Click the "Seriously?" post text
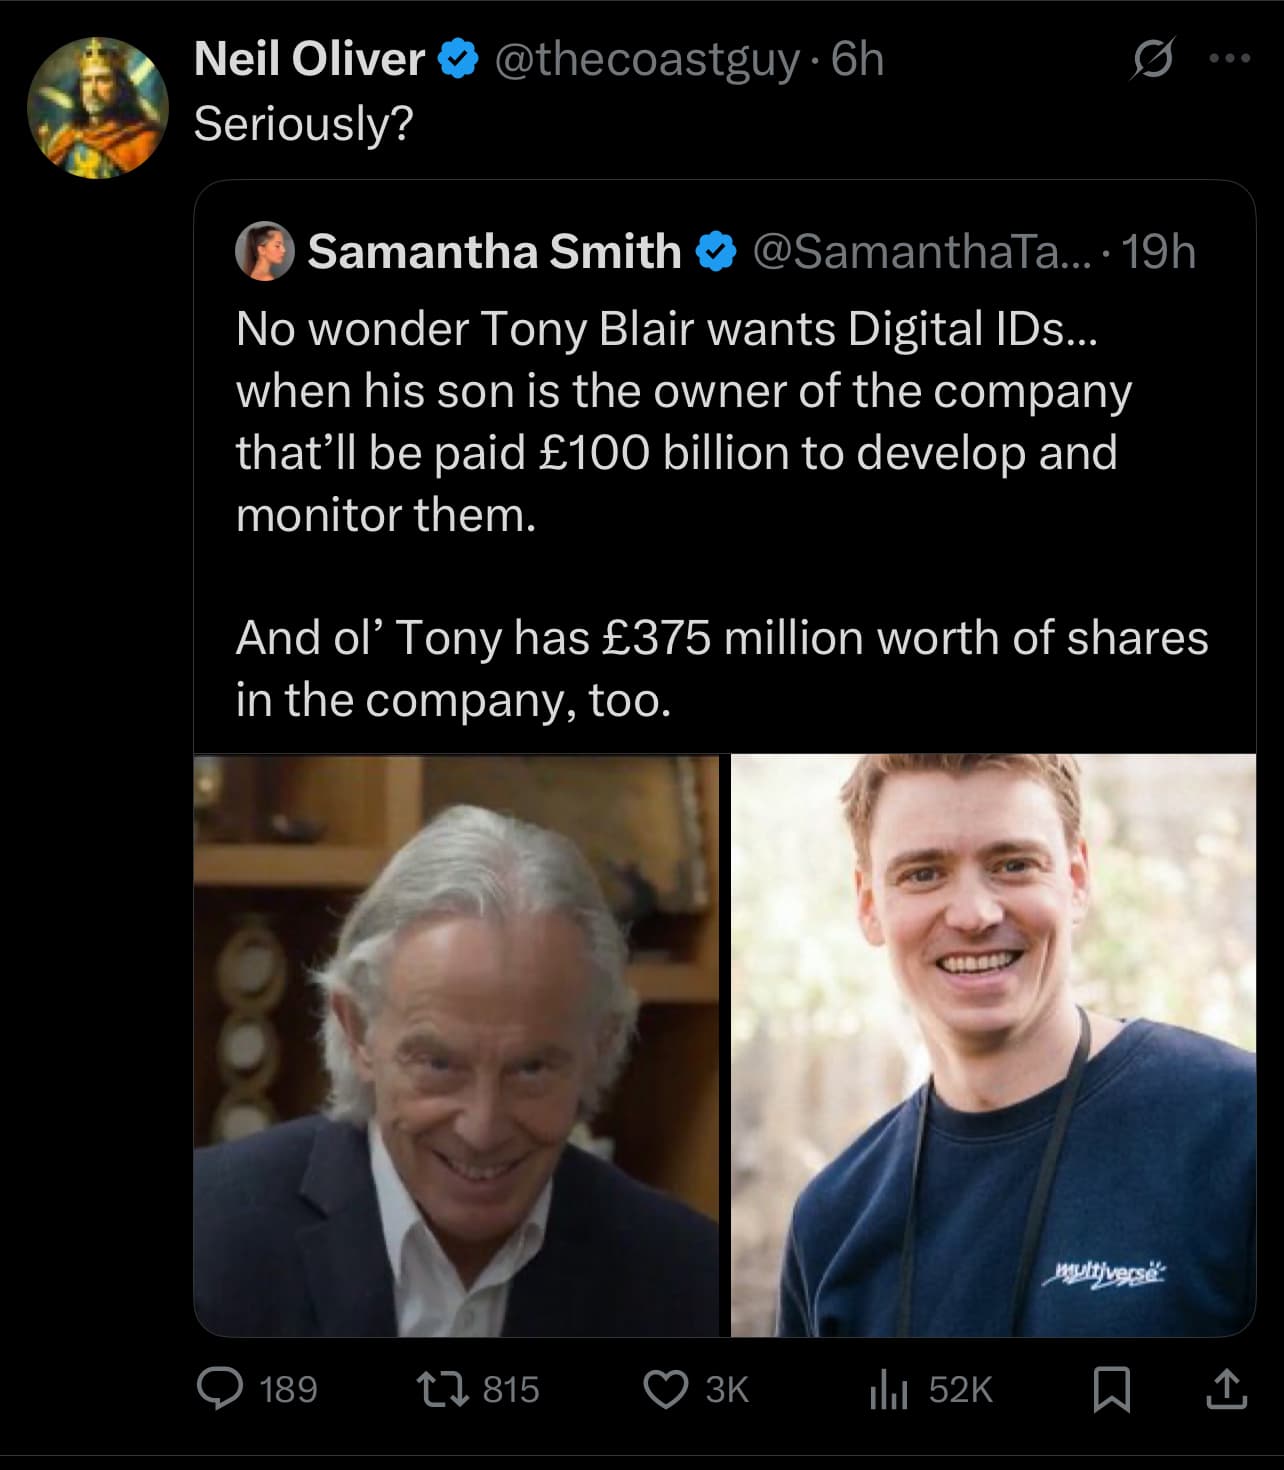 303,124
